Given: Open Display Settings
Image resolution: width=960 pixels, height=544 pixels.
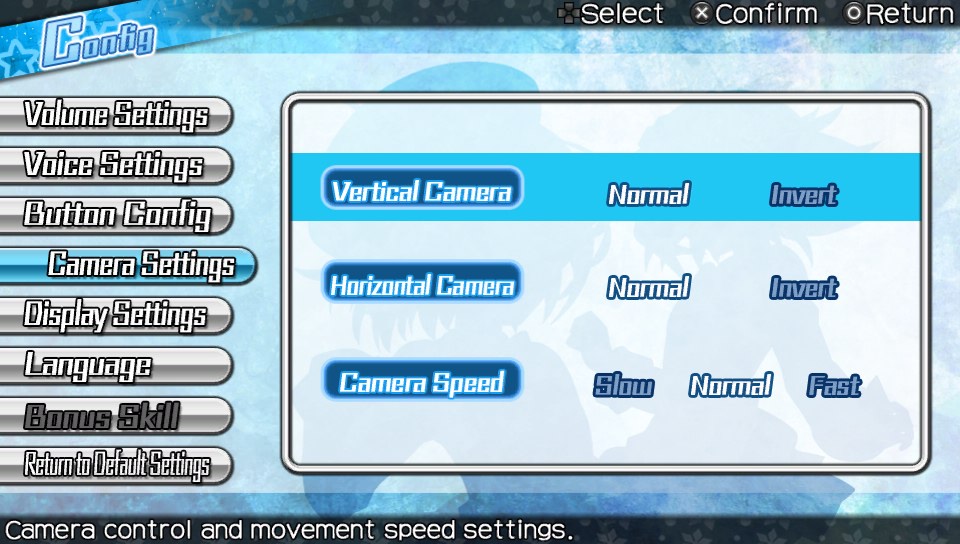Looking at the screenshot, I should pos(116,315).
